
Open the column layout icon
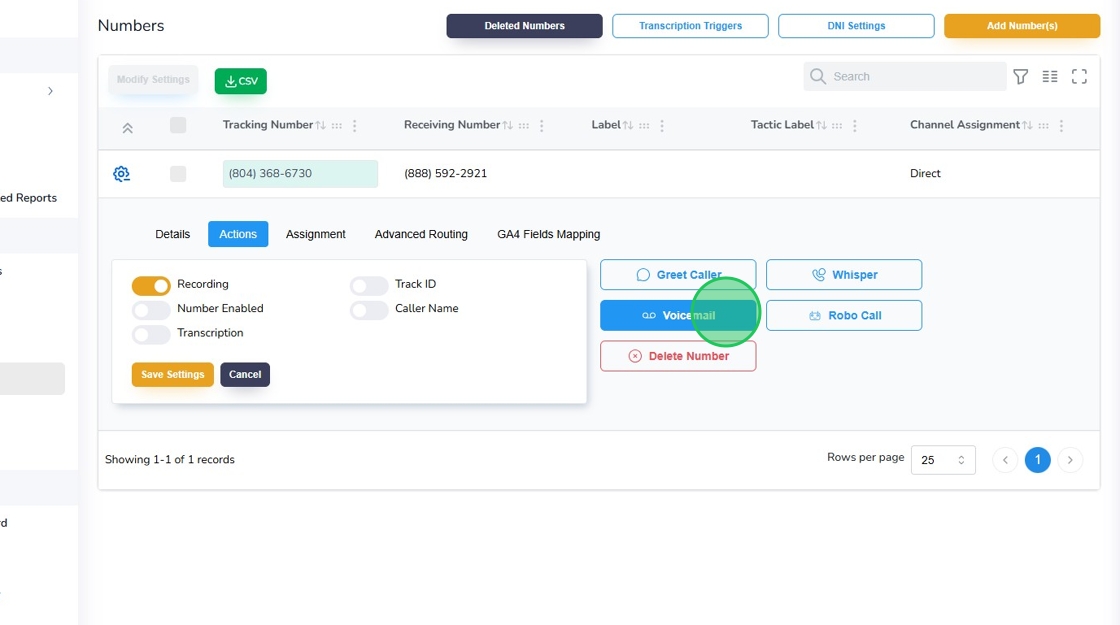pos(1050,76)
